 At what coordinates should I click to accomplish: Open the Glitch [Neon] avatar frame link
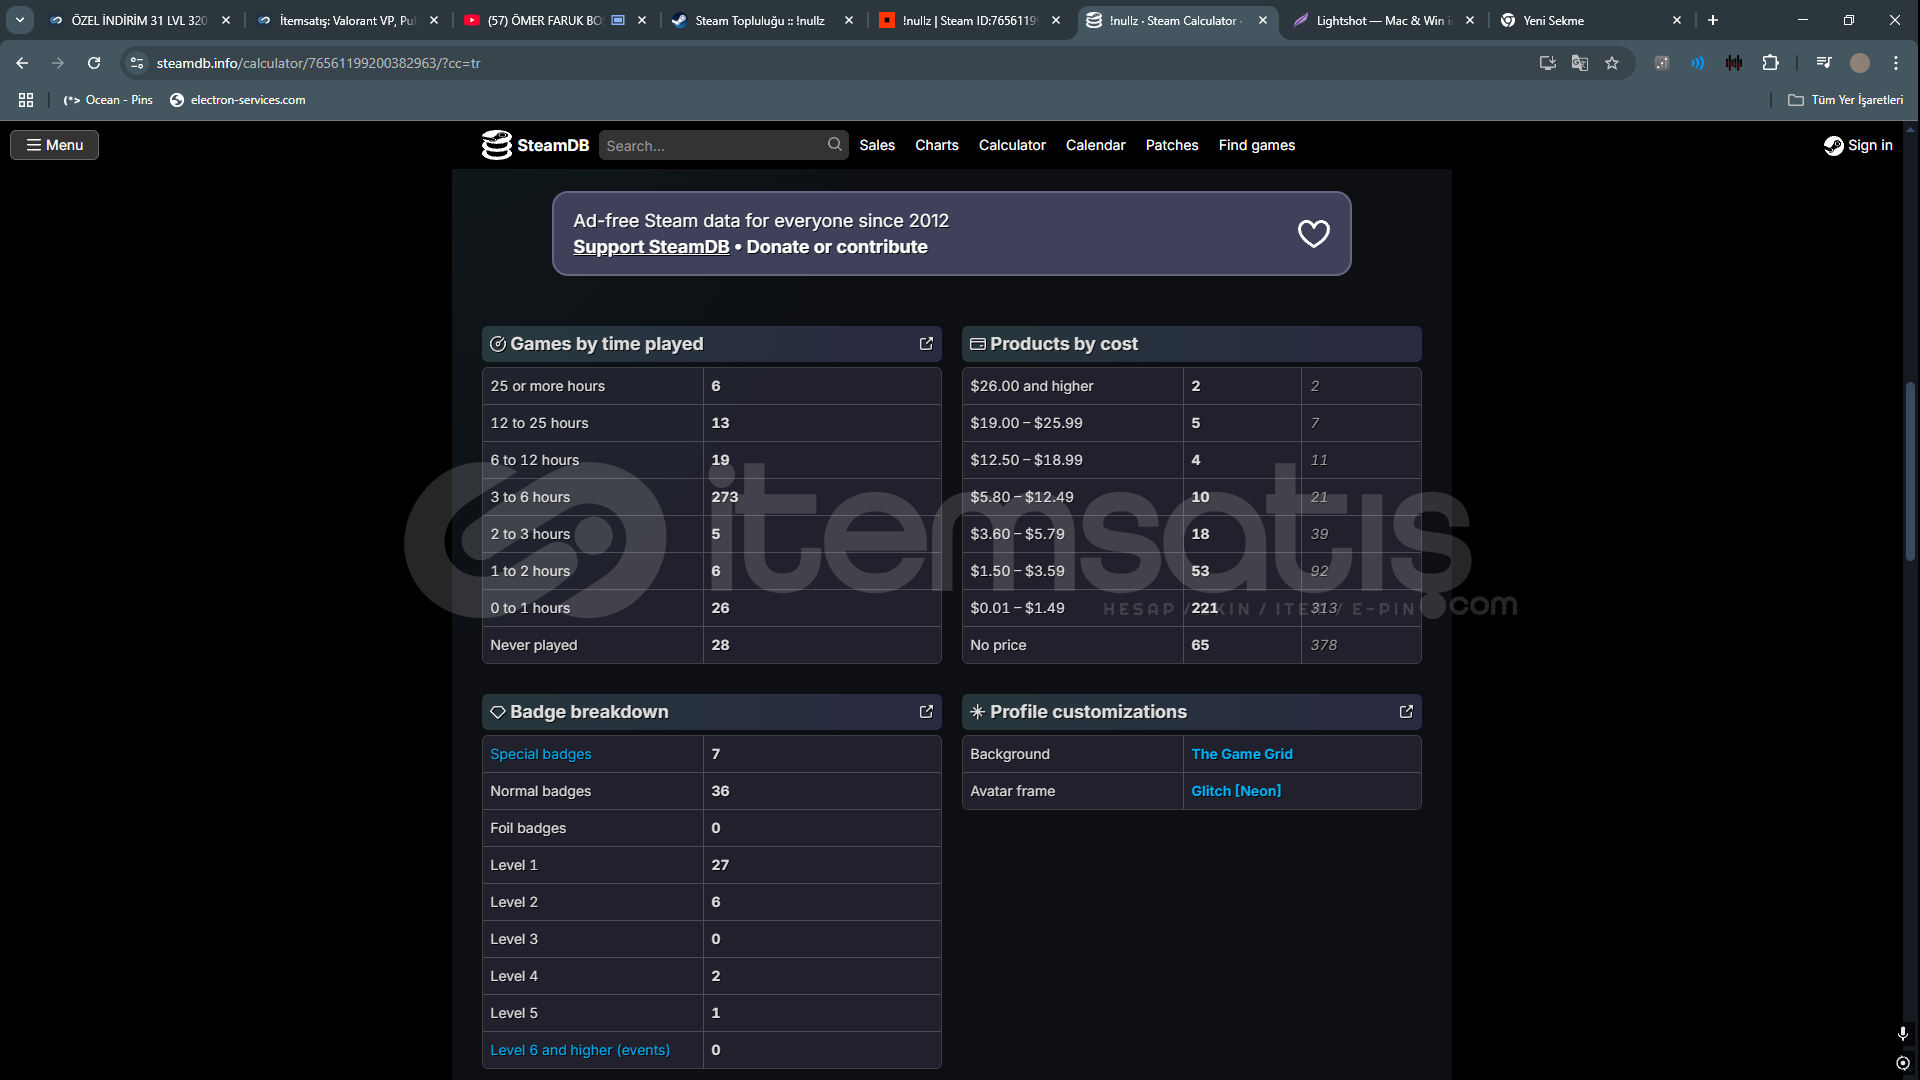pyautogui.click(x=1236, y=791)
